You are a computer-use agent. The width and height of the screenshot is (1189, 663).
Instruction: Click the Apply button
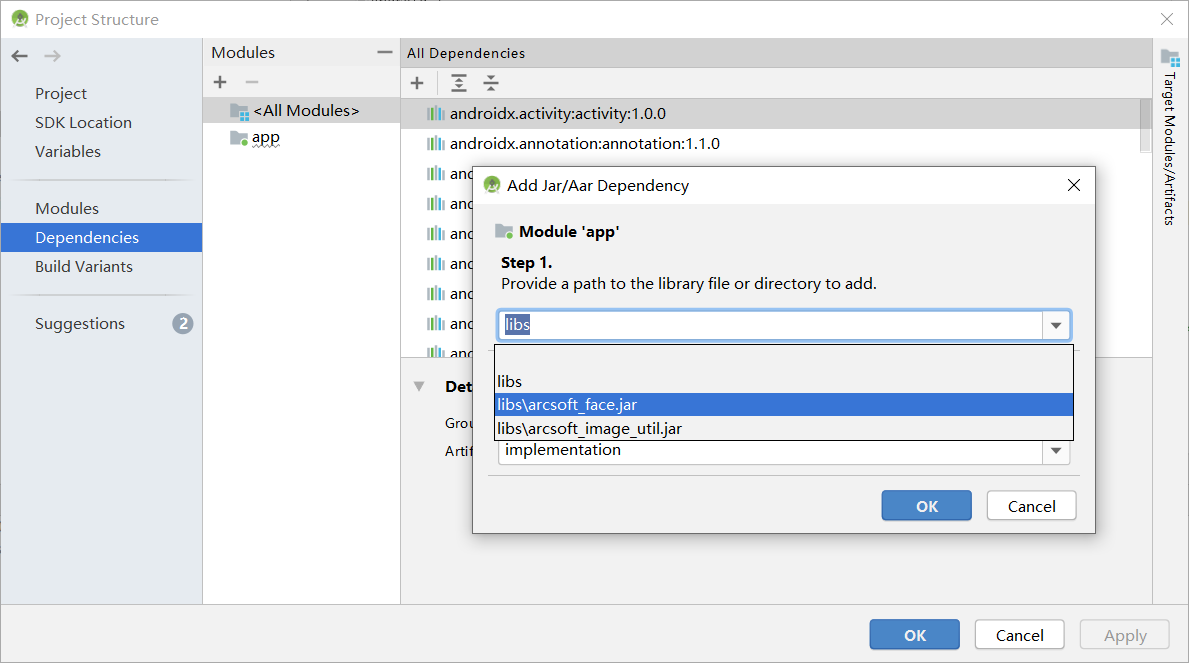tap(1124, 634)
